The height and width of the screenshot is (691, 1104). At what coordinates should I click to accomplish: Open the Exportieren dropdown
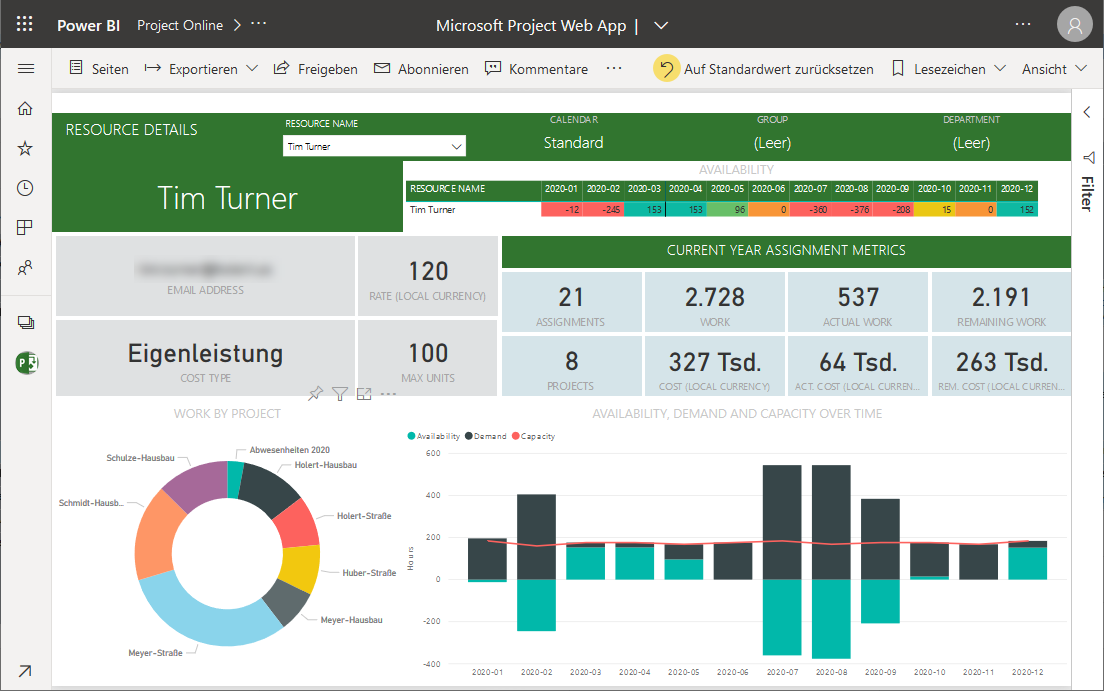coord(201,68)
